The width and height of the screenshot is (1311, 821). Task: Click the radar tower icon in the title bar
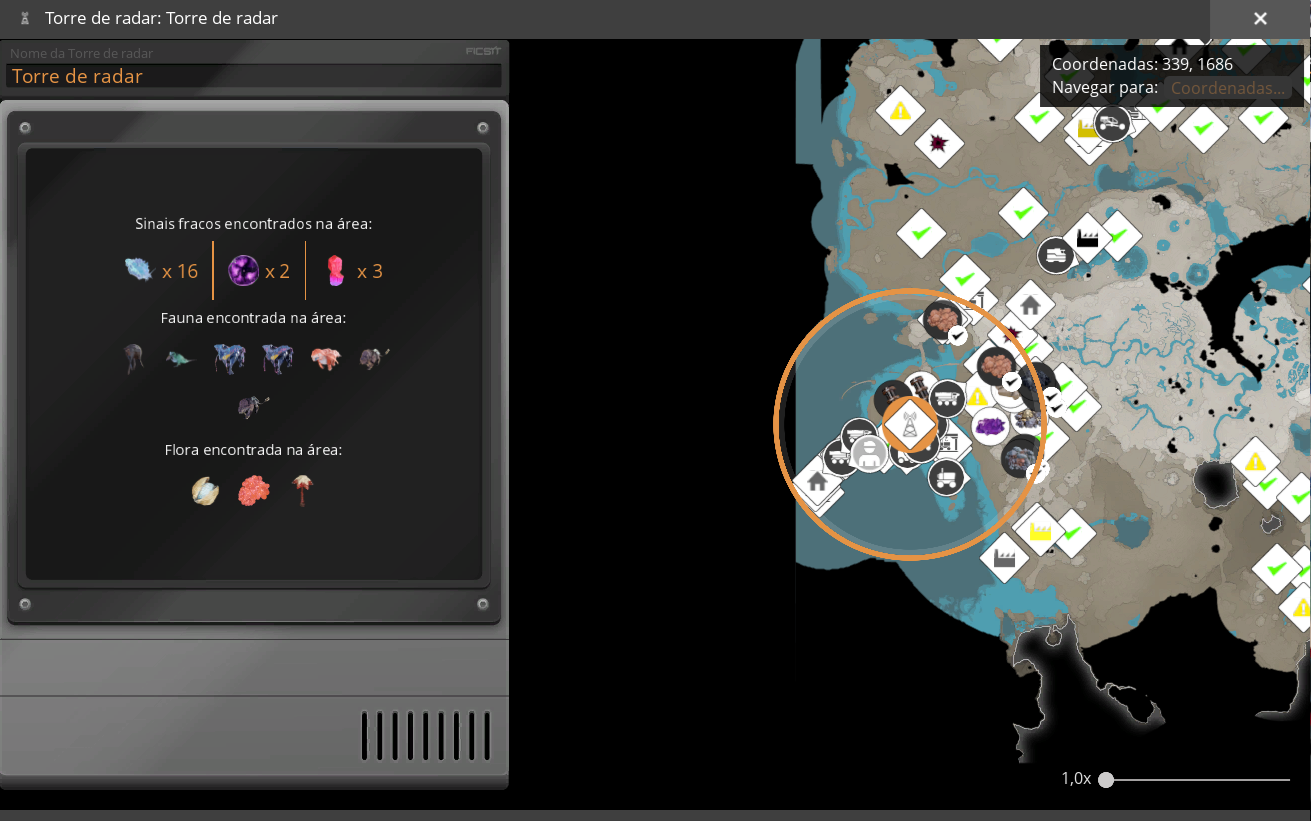(25, 18)
